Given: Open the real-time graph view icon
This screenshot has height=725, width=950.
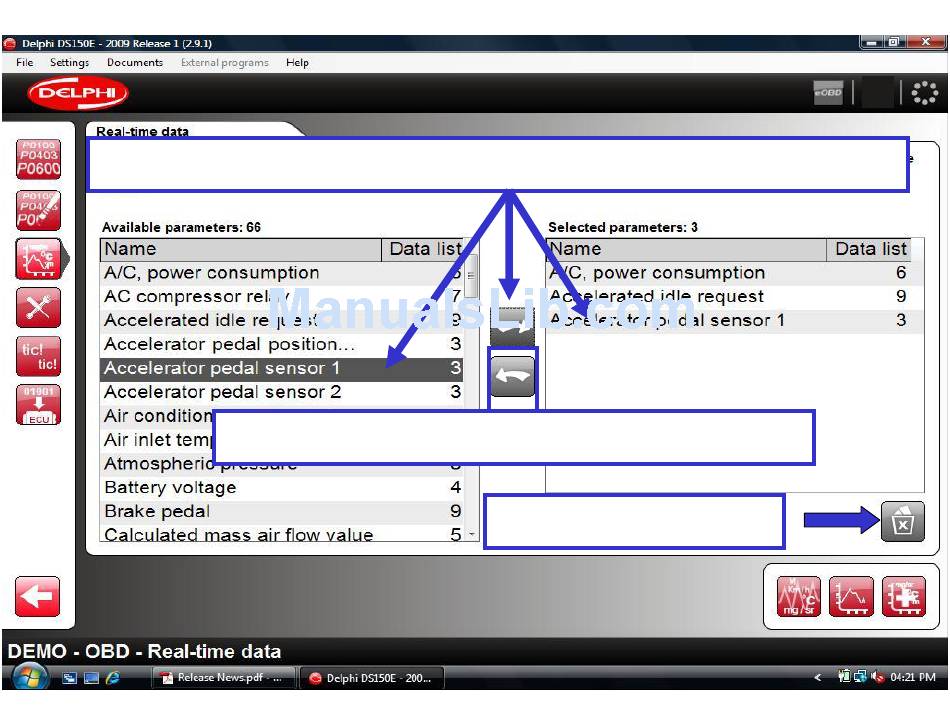Looking at the screenshot, I should (x=851, y=597).
